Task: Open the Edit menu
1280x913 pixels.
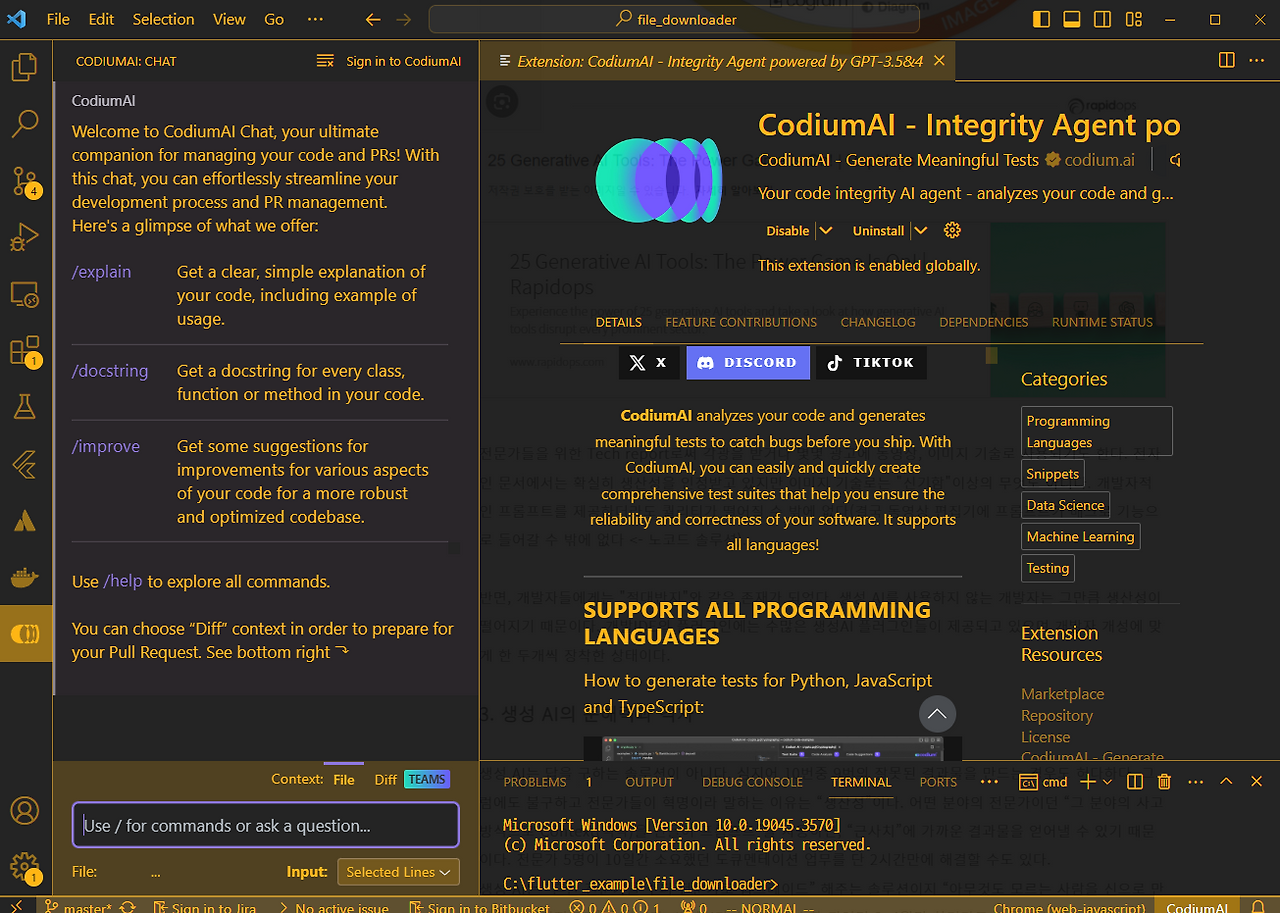Action: (x=101, y=19)
